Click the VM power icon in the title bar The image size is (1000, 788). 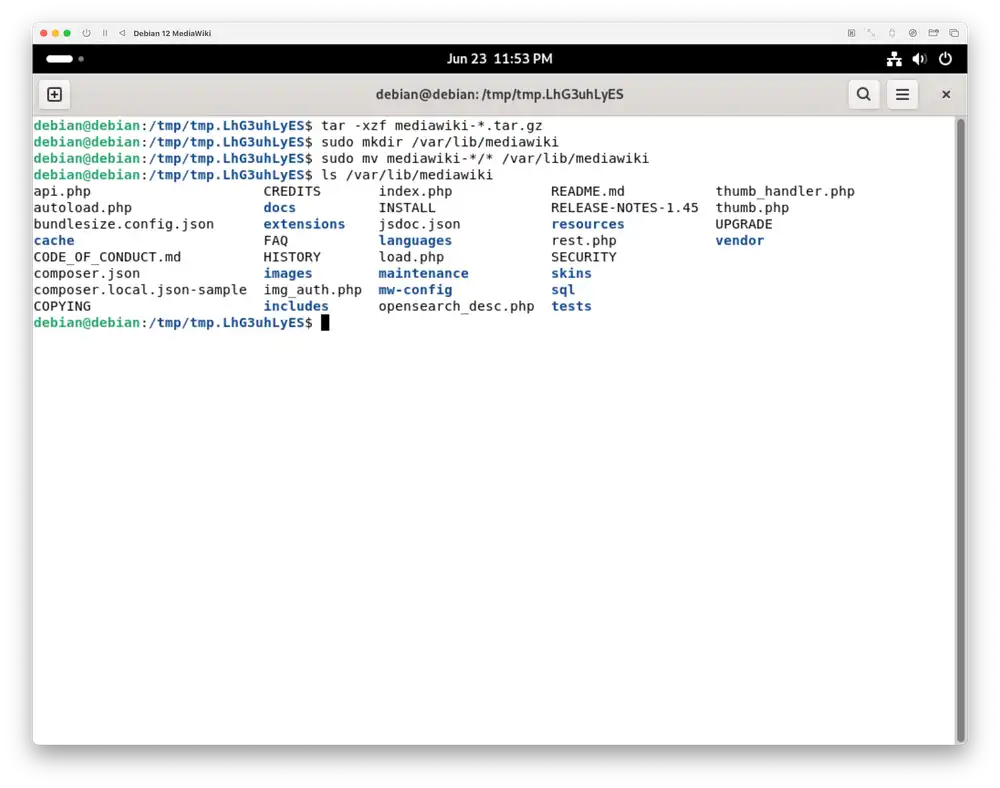click(x=86, y=33)
